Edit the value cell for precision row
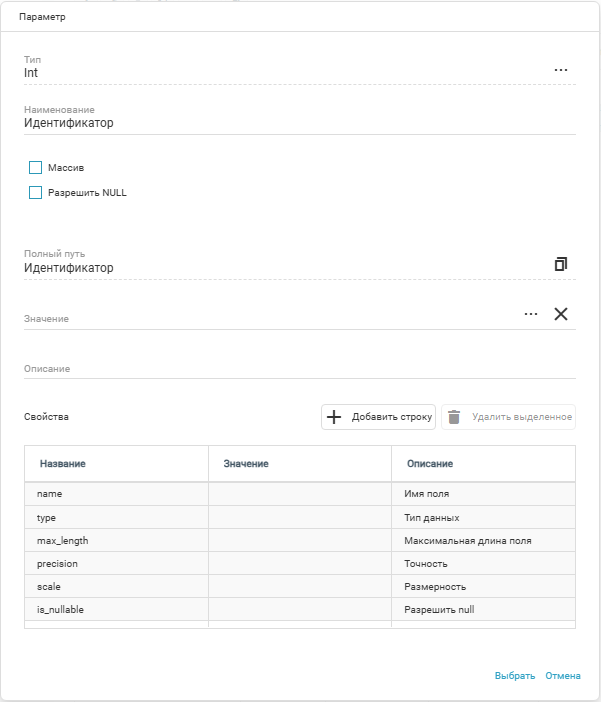The height and width of the screenshot is (702, 601). click(299, 564)
